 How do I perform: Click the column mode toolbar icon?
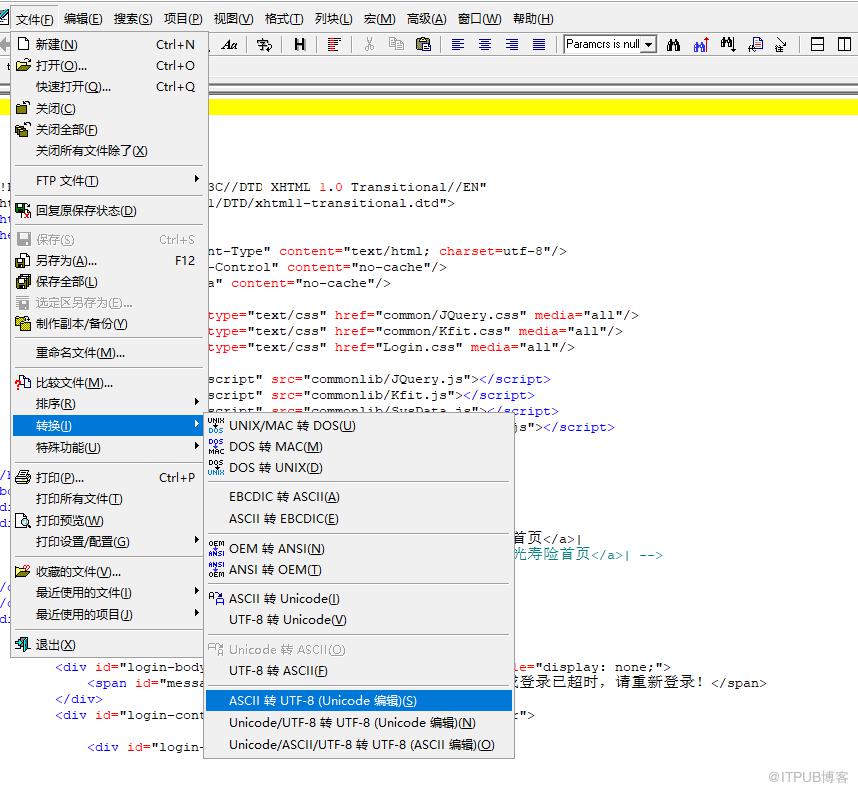(x=334, y=44)
